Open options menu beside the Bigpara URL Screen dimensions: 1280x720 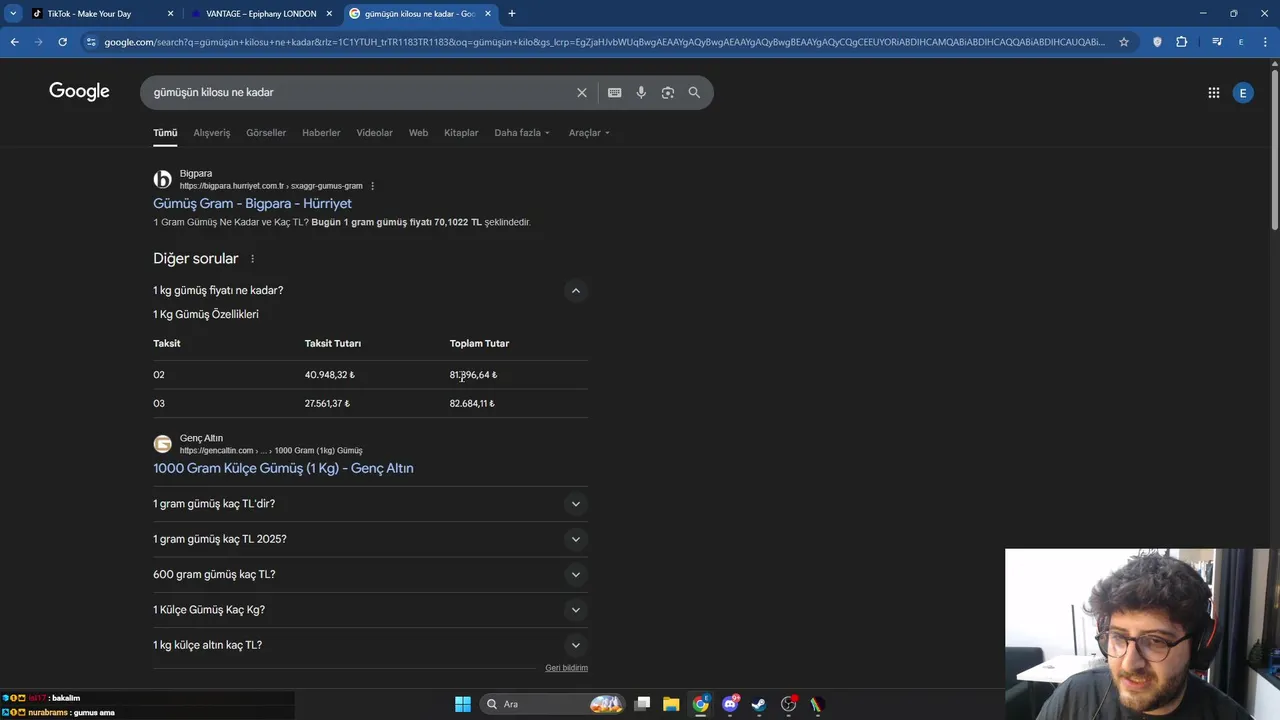[372, 186]
